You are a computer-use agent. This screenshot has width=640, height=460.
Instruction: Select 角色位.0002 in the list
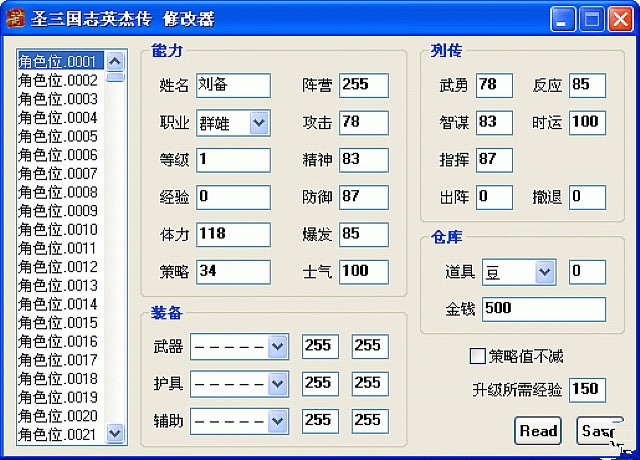click(60, 80)
